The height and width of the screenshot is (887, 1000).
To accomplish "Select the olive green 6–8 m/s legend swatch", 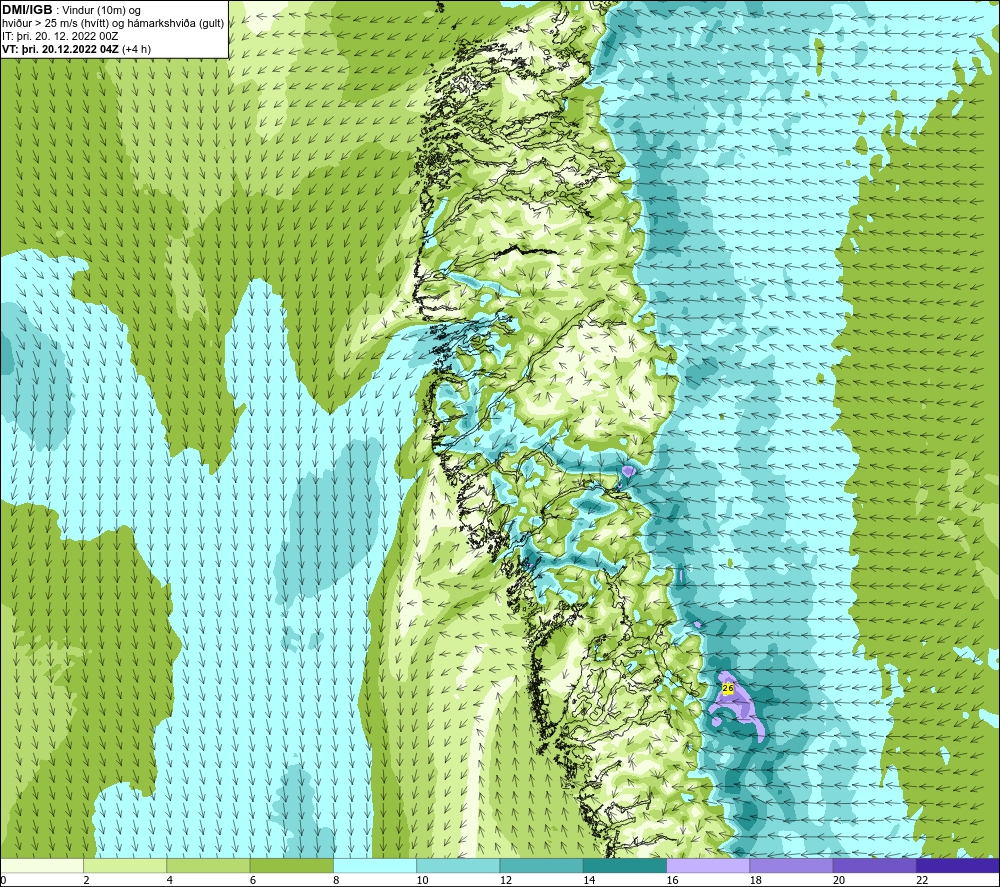I will coord(291,865).
